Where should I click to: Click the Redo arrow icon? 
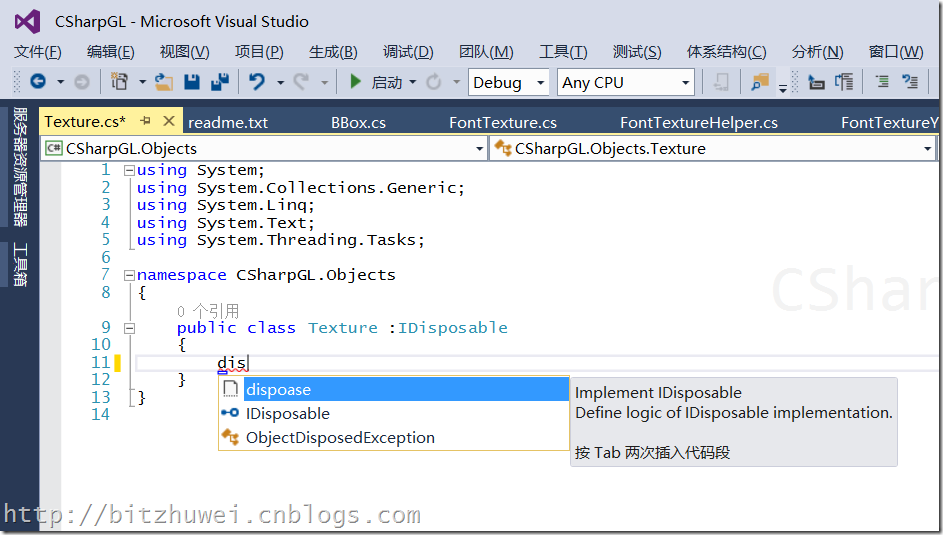(x=301, y=81)
